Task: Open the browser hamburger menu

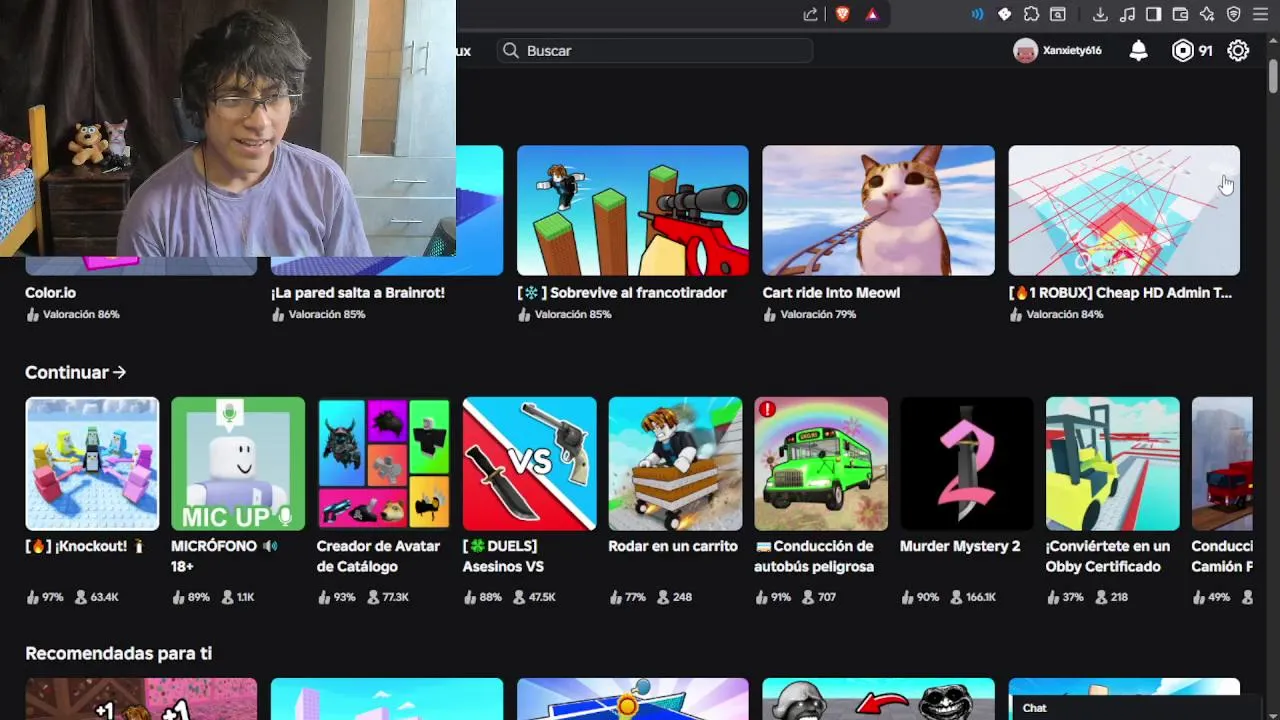Action: point(1260,14)
